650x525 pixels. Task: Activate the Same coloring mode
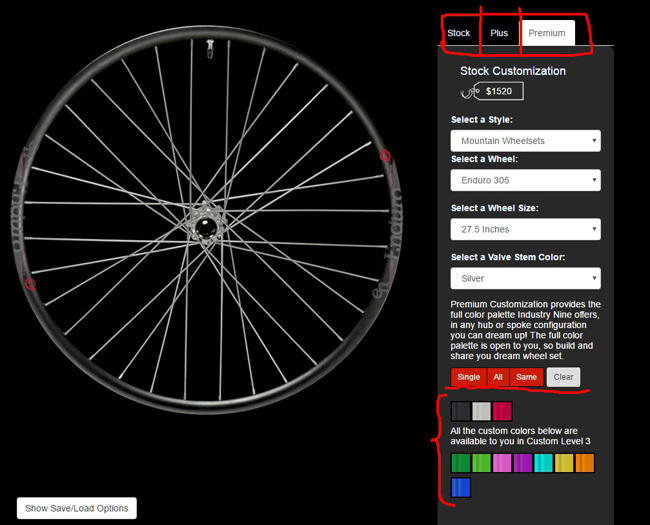[526, 377]
